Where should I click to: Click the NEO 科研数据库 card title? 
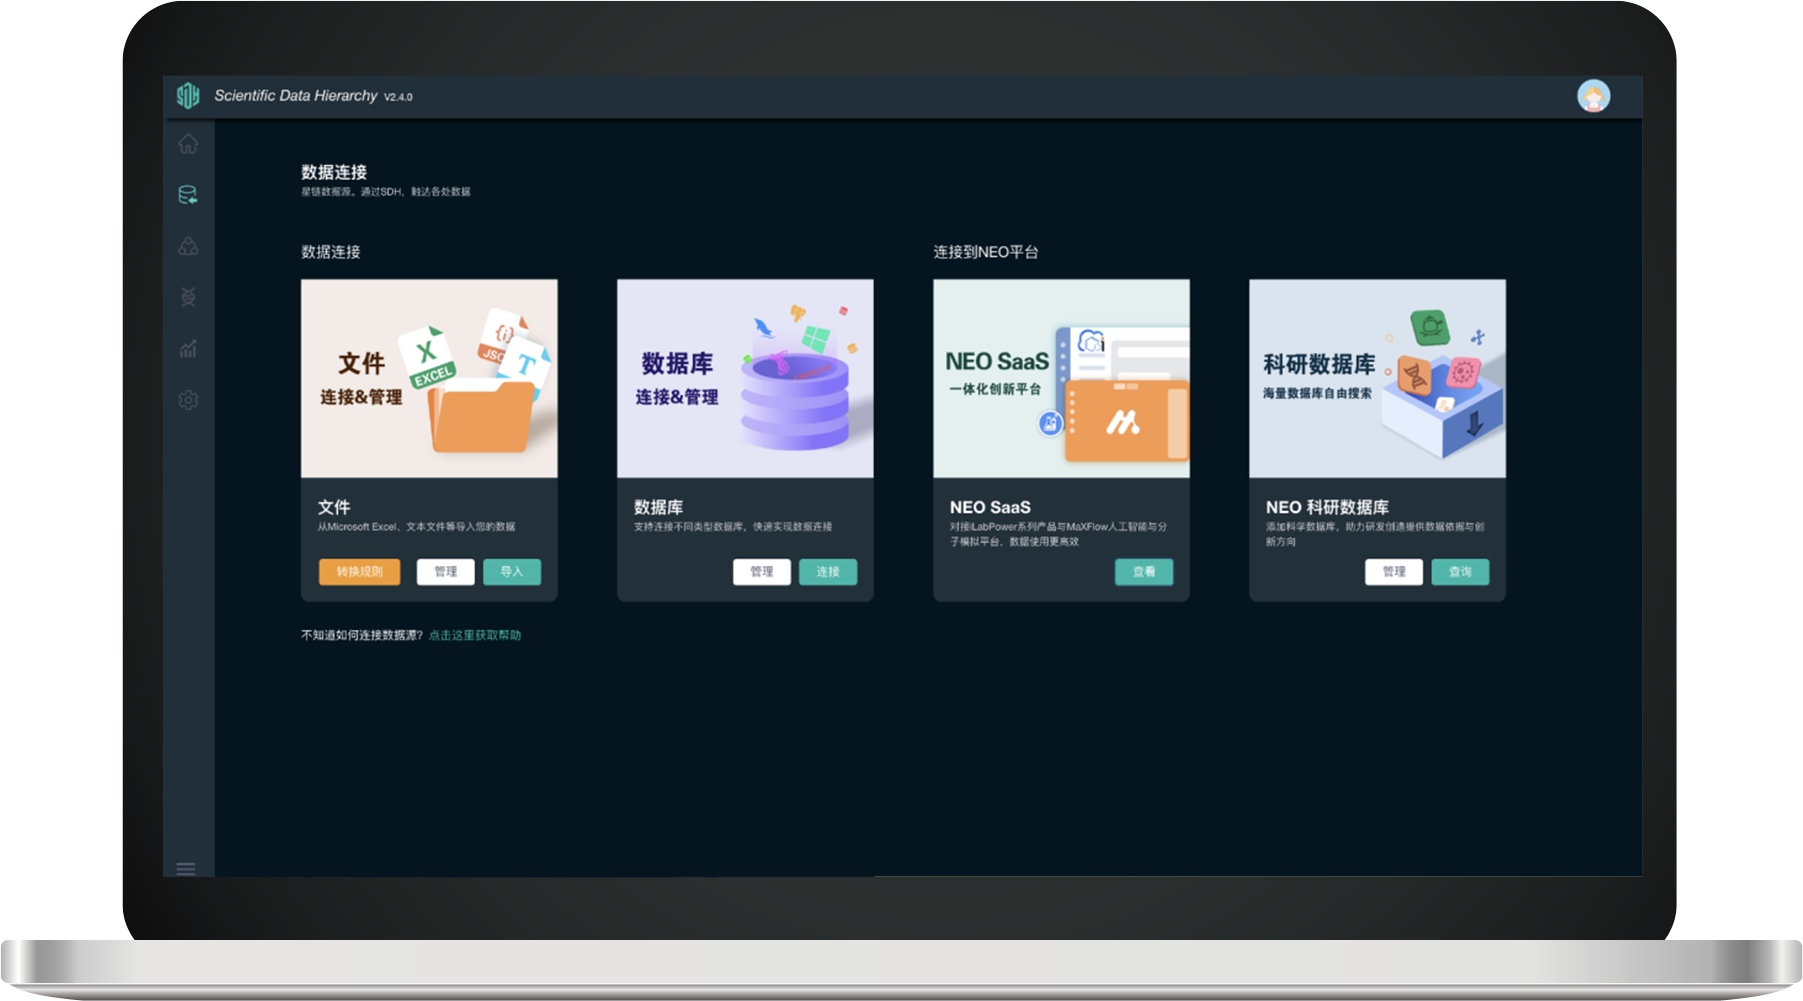click(1327, 507)
